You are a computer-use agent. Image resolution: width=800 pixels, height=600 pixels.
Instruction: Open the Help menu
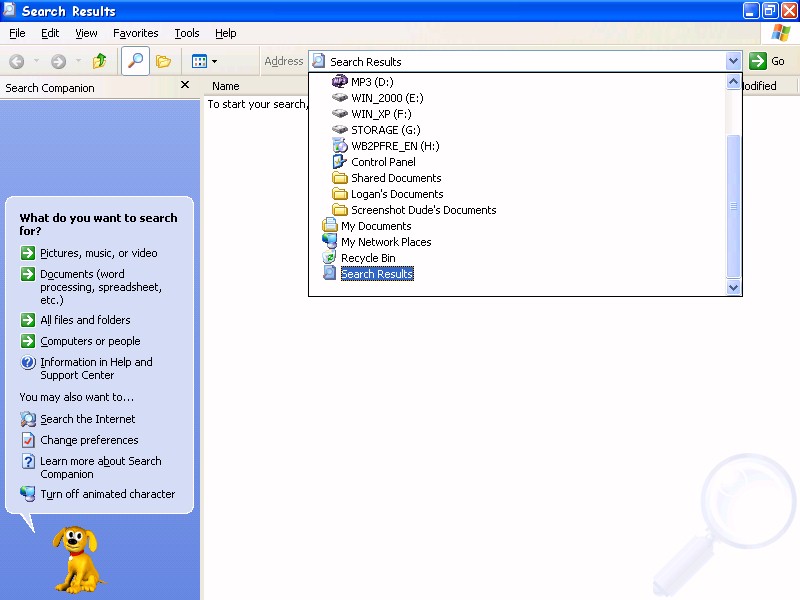[226, 33]
